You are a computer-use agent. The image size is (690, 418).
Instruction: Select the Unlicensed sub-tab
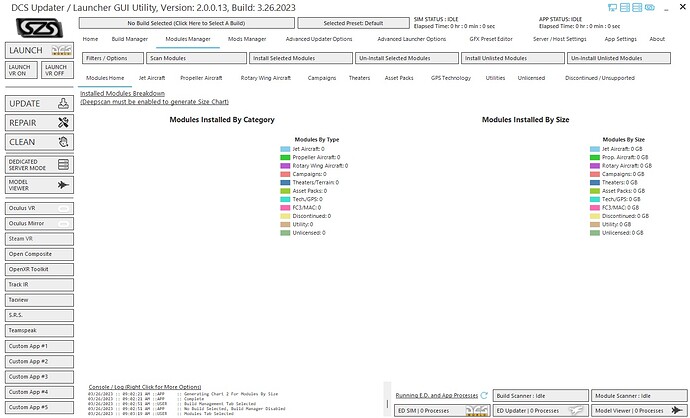[531, 78]
